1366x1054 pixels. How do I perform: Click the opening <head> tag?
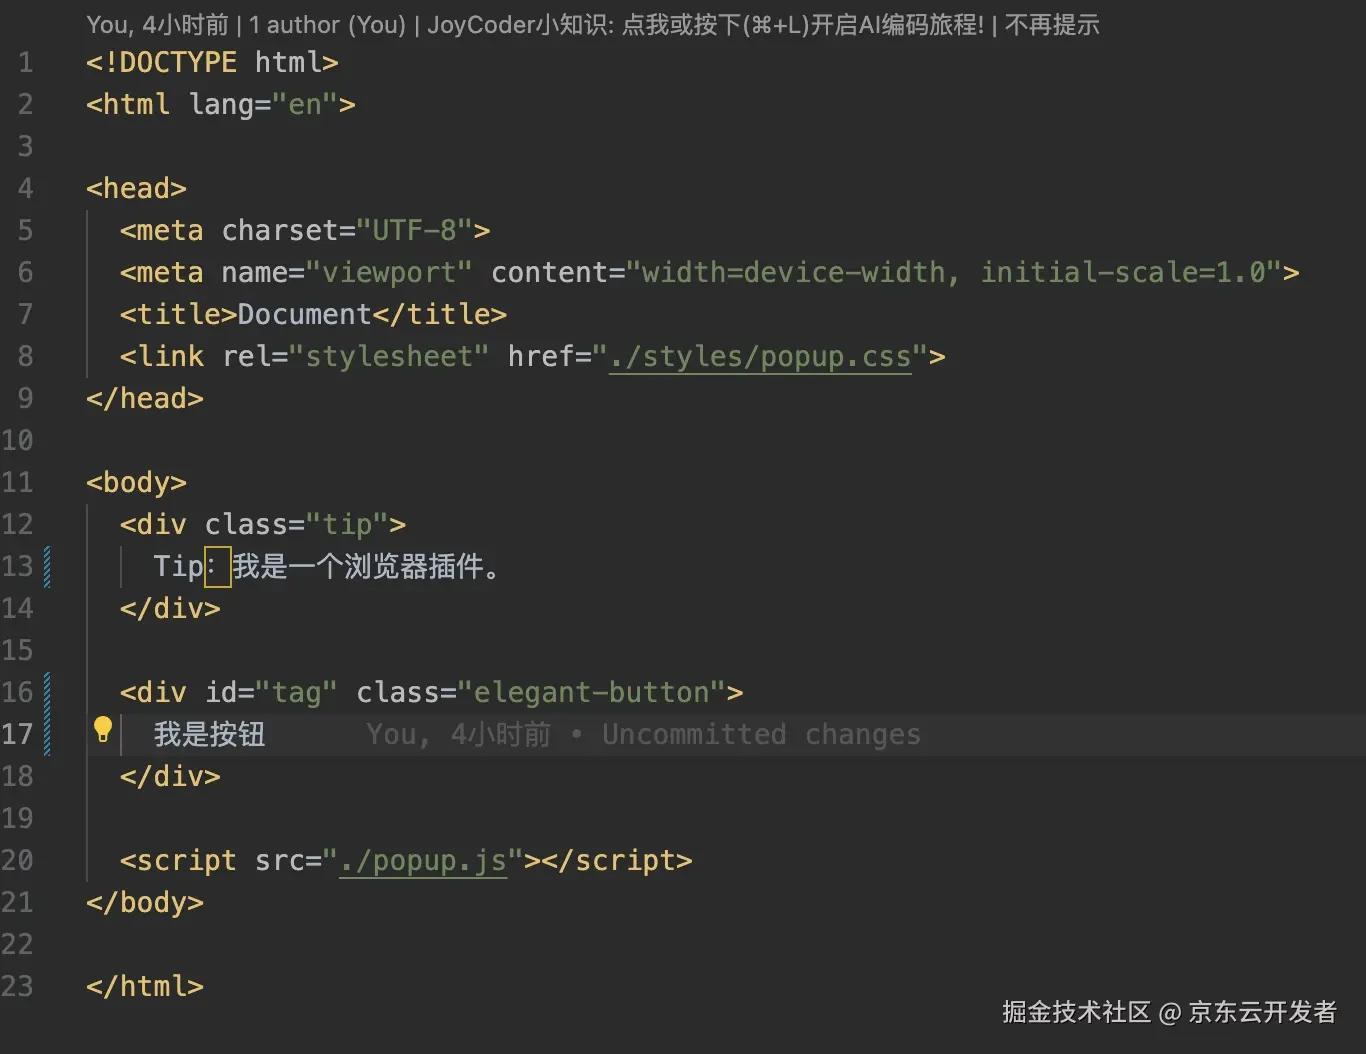tap(136, 189)
